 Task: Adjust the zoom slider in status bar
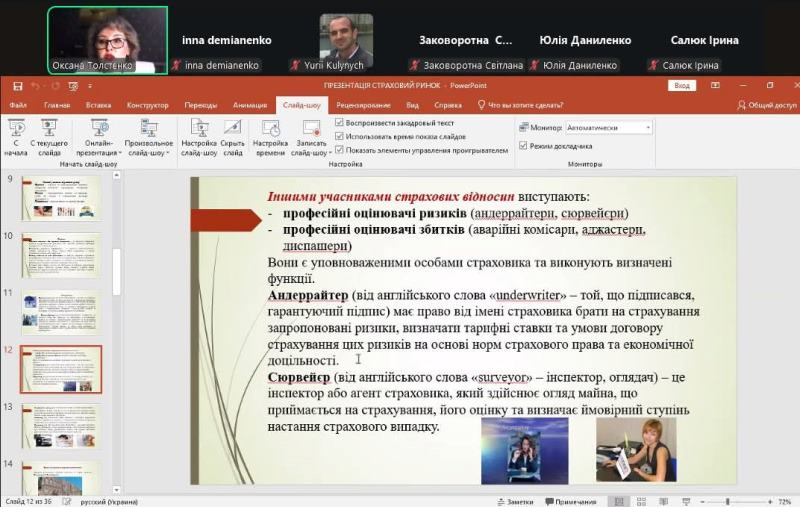coord(728,502)
